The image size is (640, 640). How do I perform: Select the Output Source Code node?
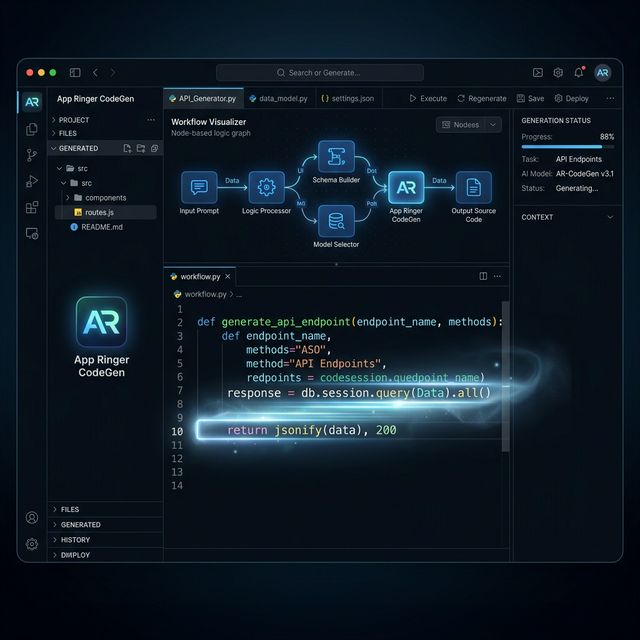pos(473,187)
